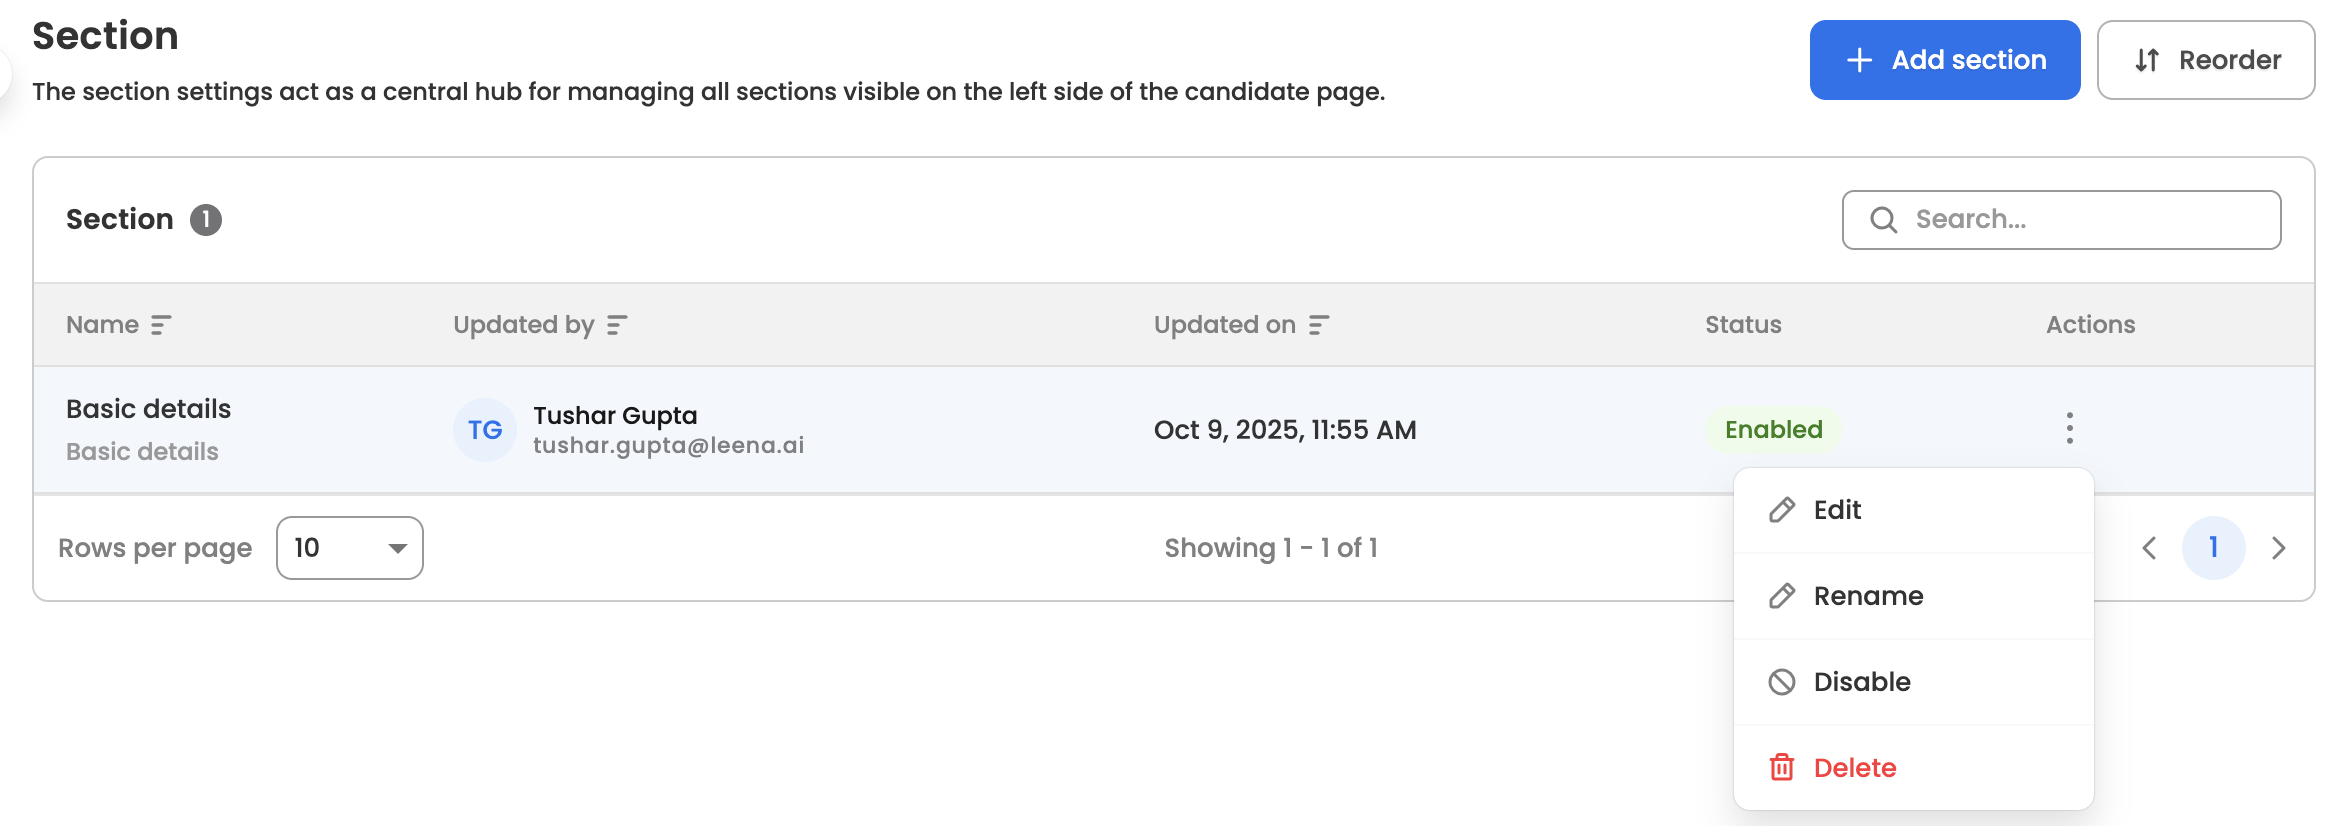Click the Add section button
2348x826 pixels.
tap(1944, 60)
